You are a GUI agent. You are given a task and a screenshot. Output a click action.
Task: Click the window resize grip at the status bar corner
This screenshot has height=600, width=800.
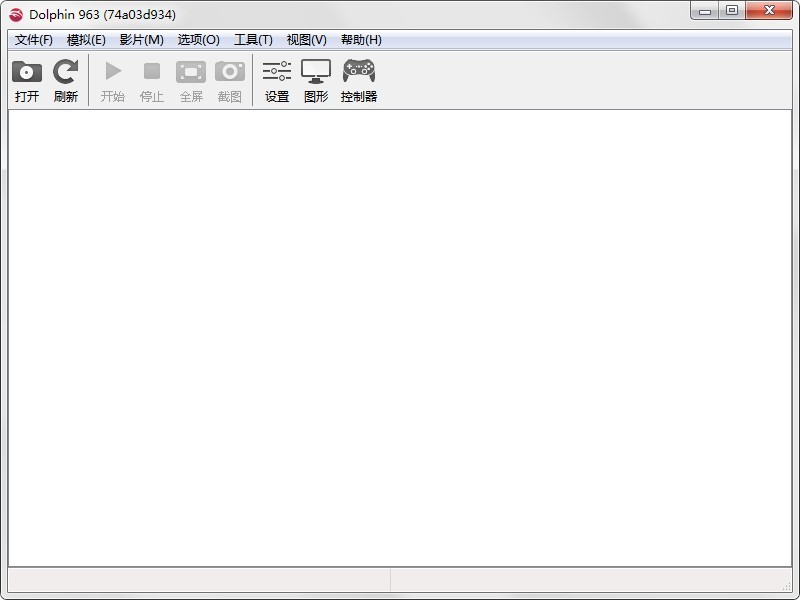coord(787,587)
